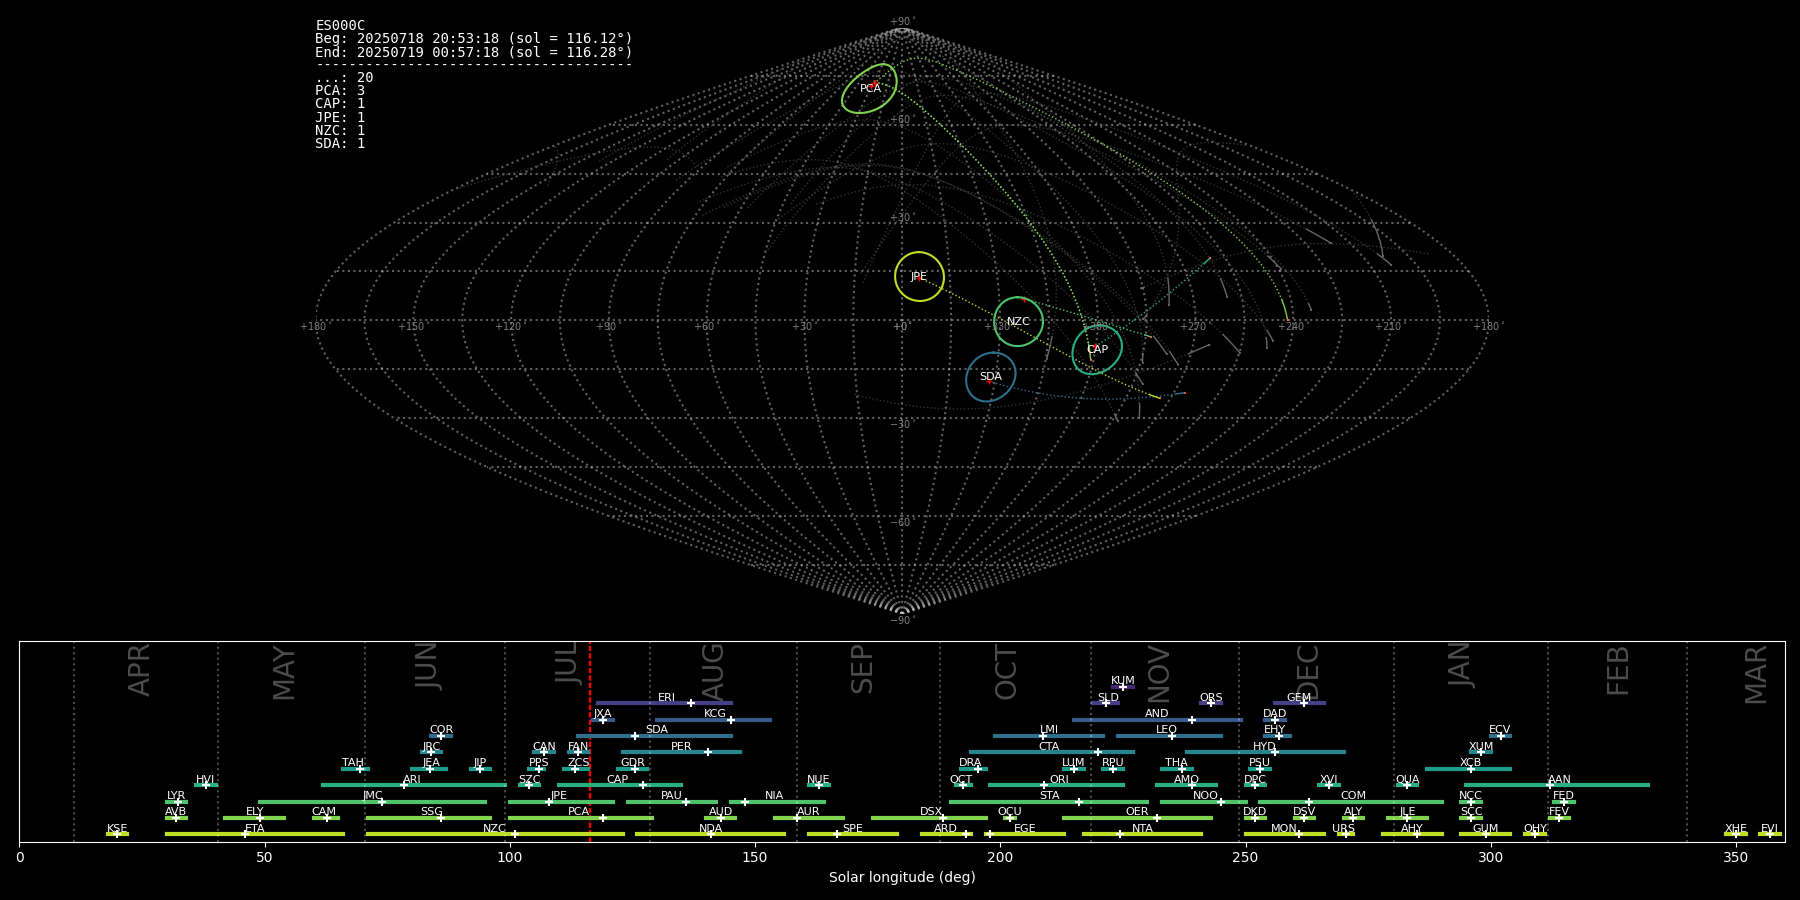
Task: Select the AAN shower bar in timeline
Action: (x=1557, y=785)
